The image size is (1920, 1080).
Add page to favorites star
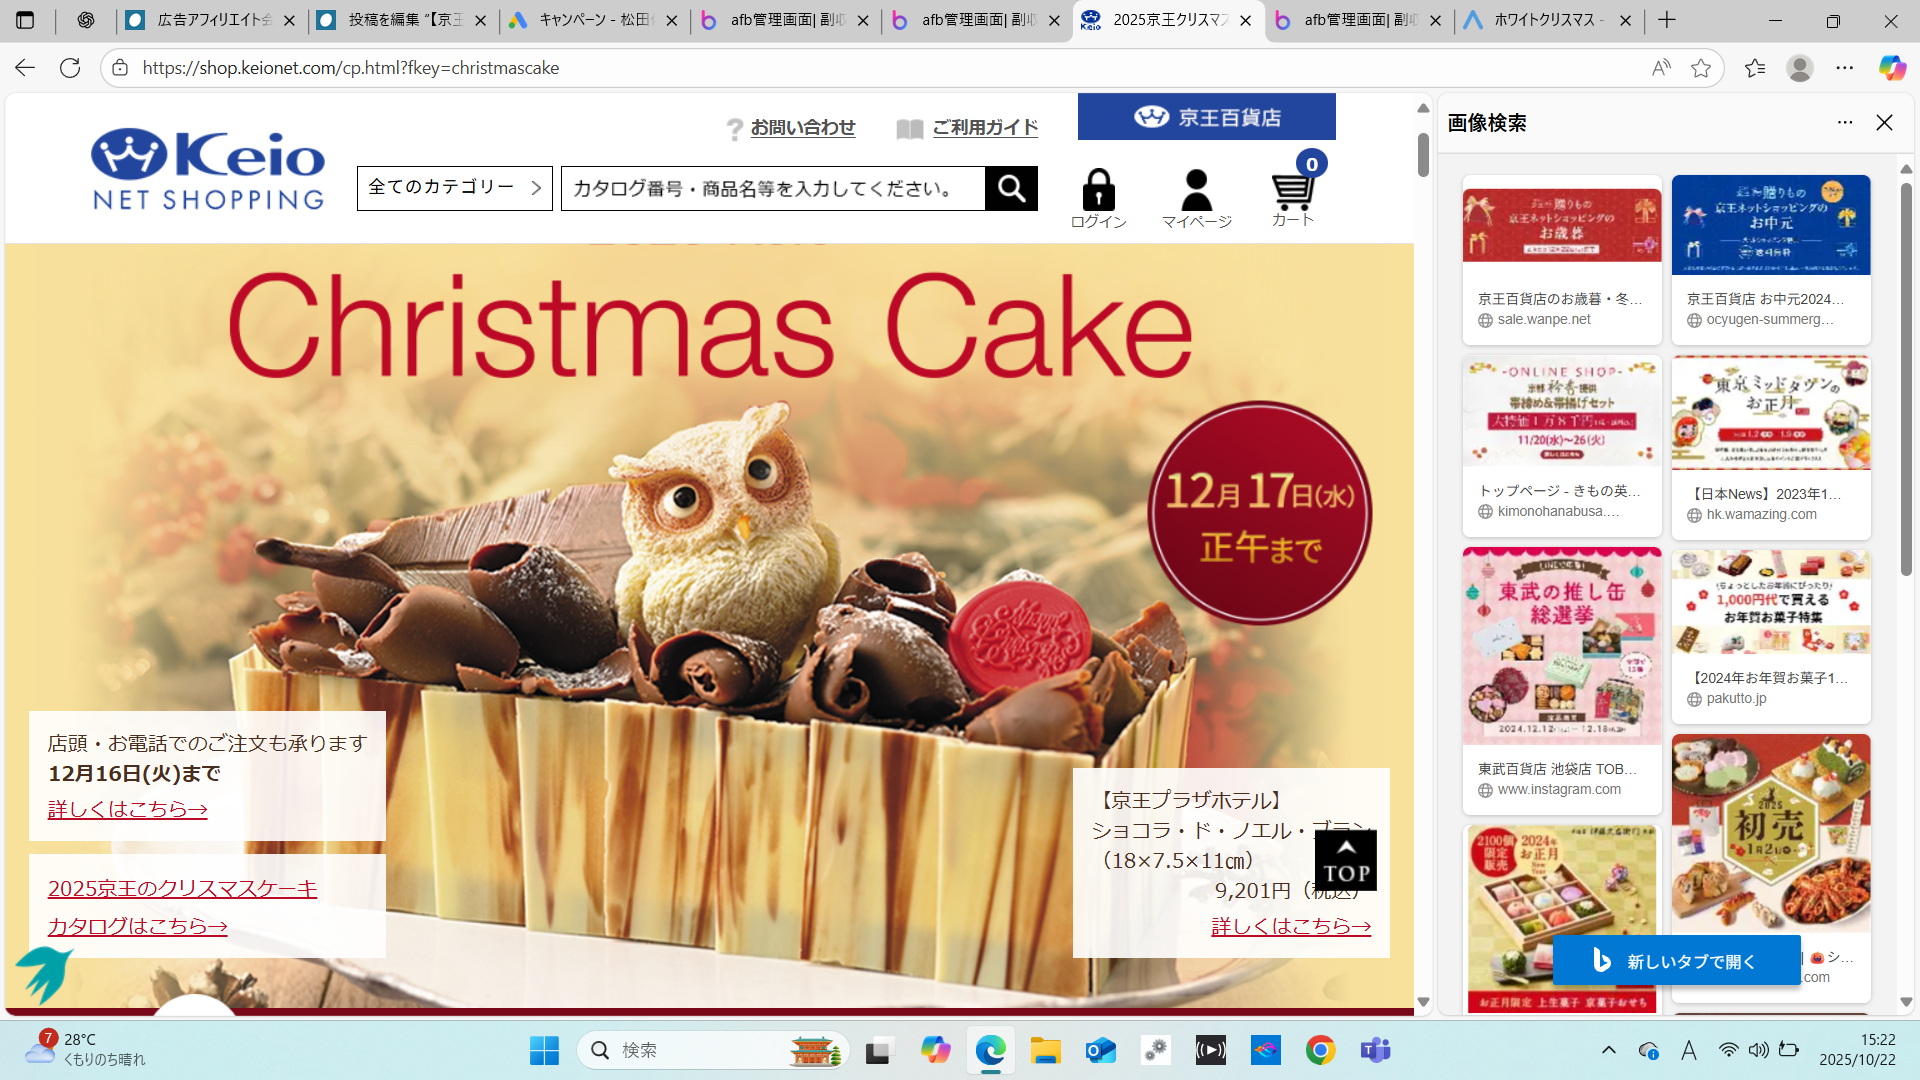pos(1700,68)
